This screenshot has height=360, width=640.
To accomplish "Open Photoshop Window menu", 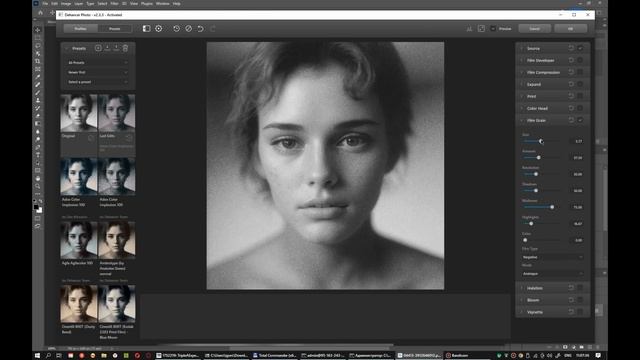I will coord(162,4).
